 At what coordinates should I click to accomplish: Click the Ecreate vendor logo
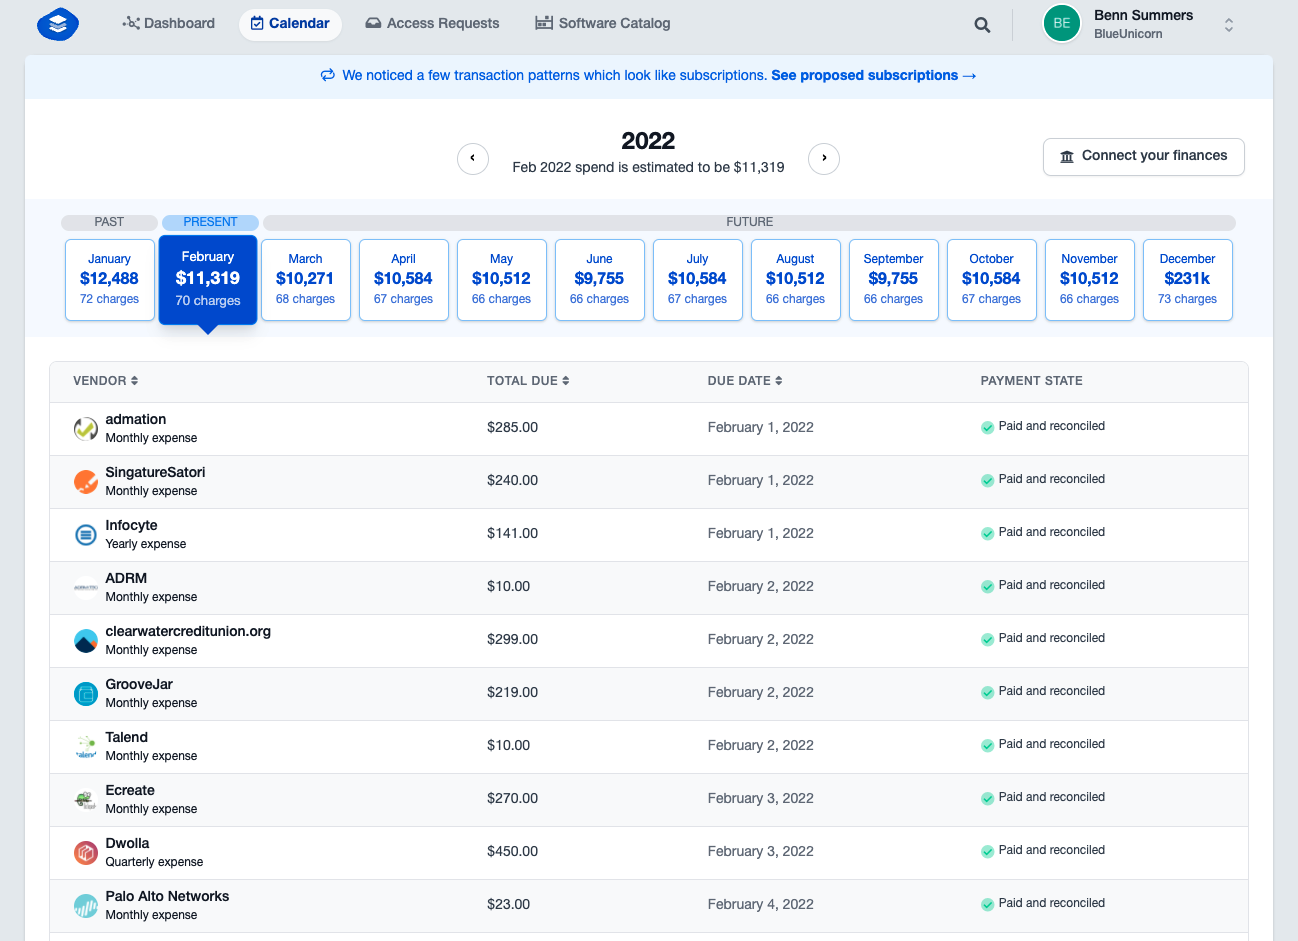pos(86,800)
